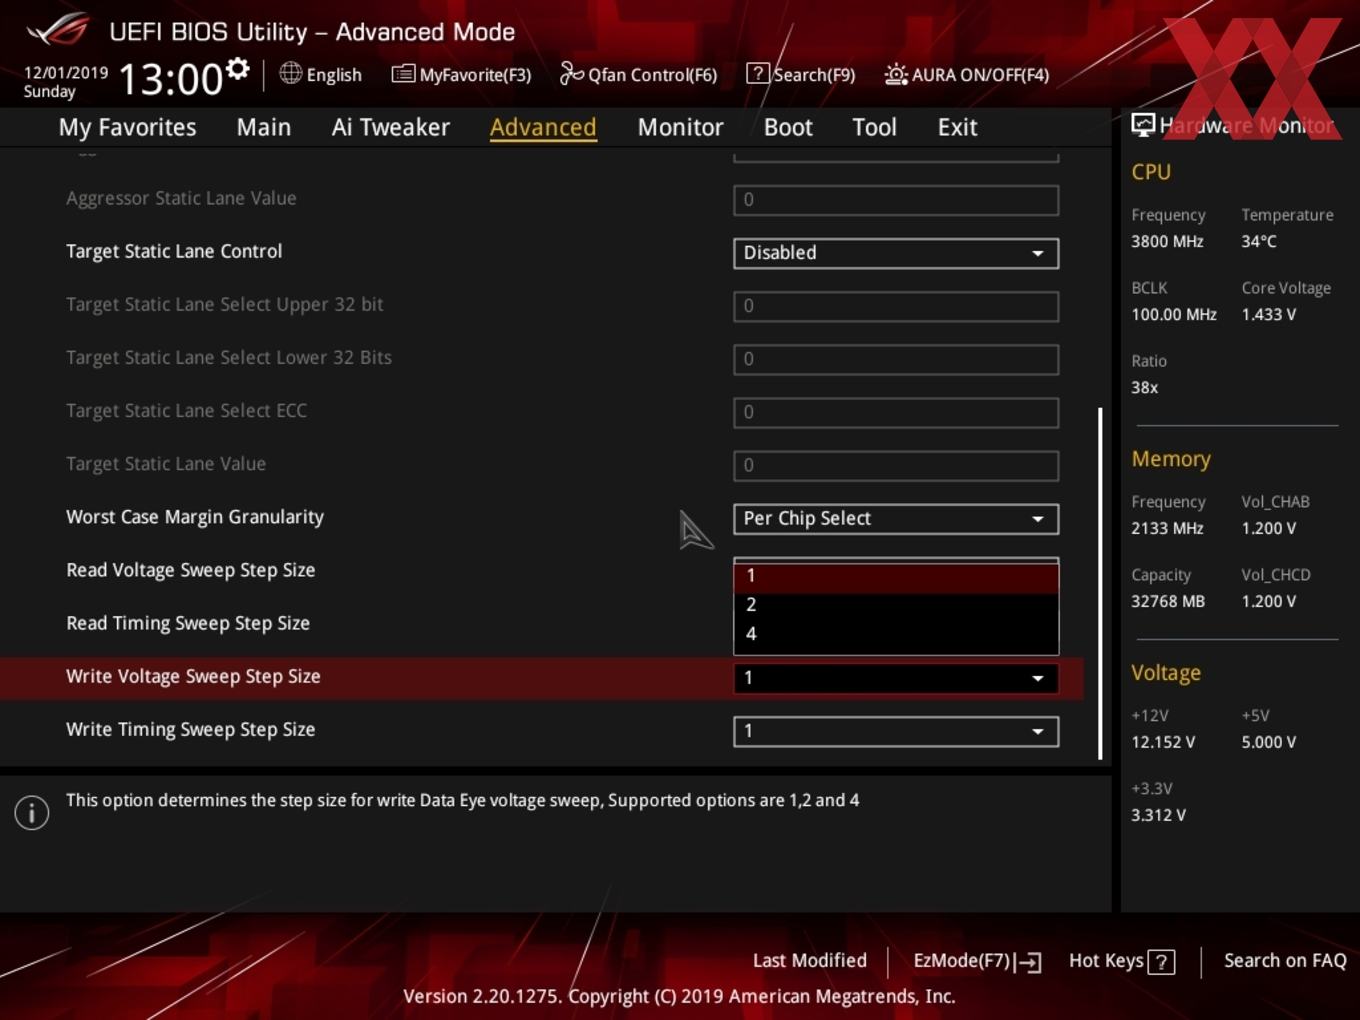The image size is (1360, 1020).
Task: Open MyFavorite(F3) list icon
Action: coord(403,74)
